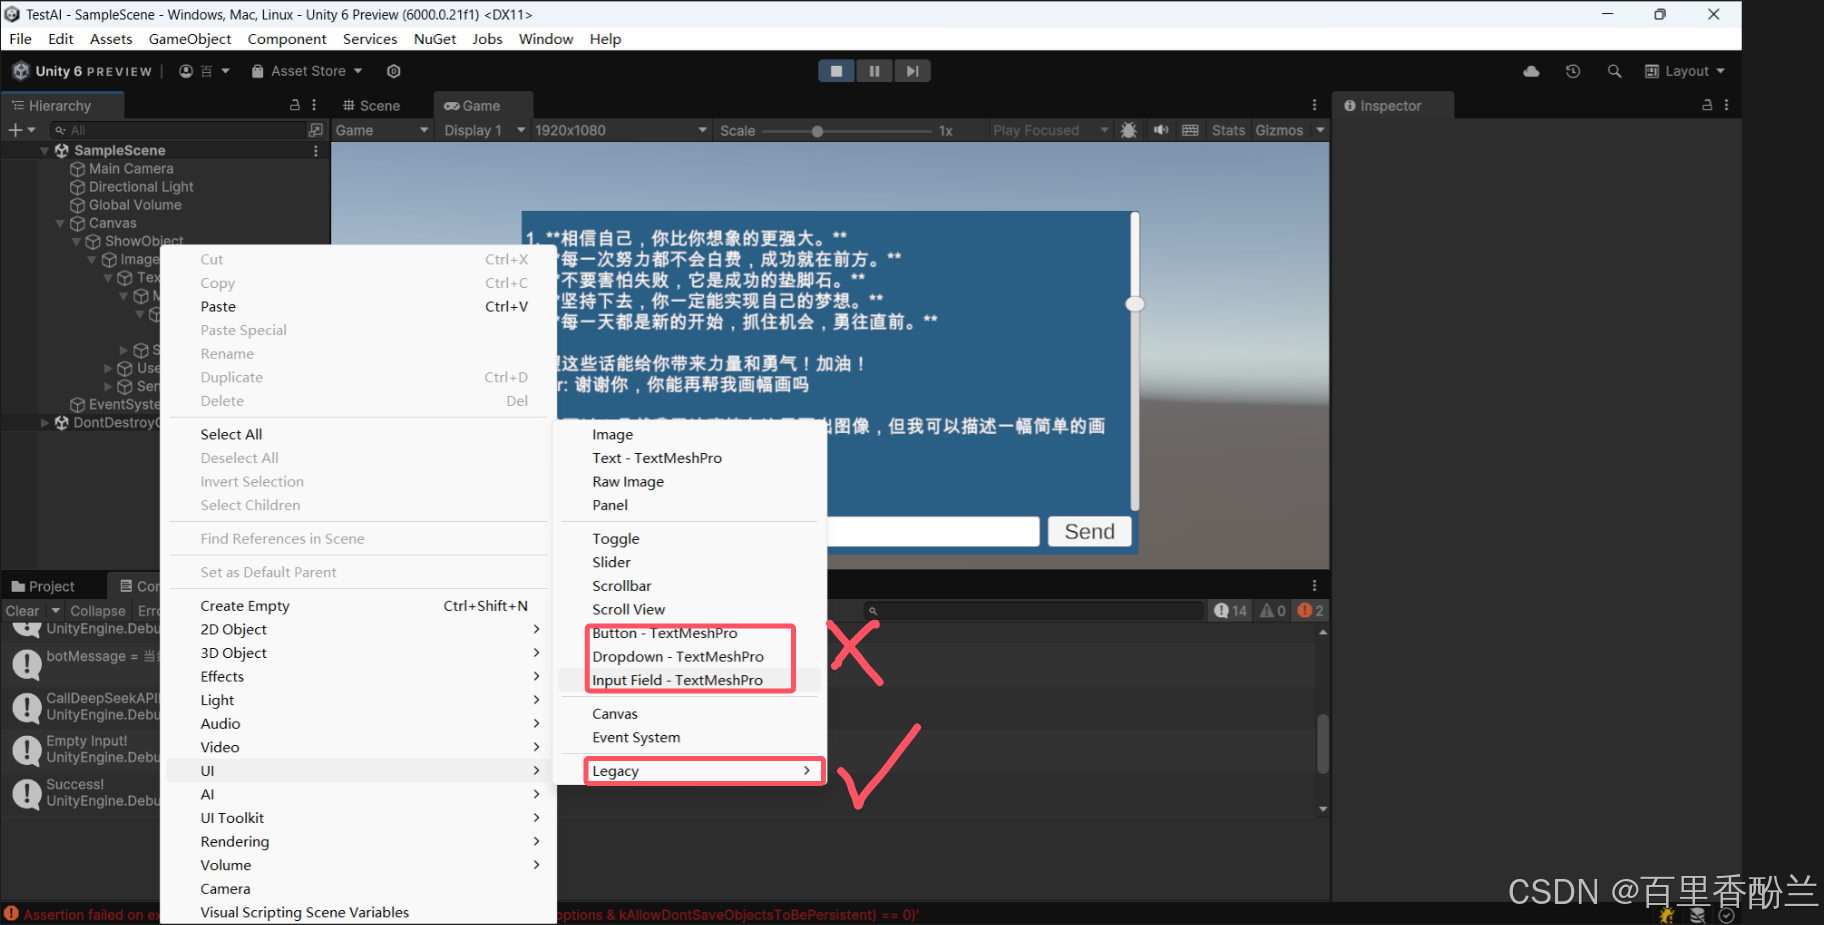Toggle console error count filter

(x=1310, y=610)
